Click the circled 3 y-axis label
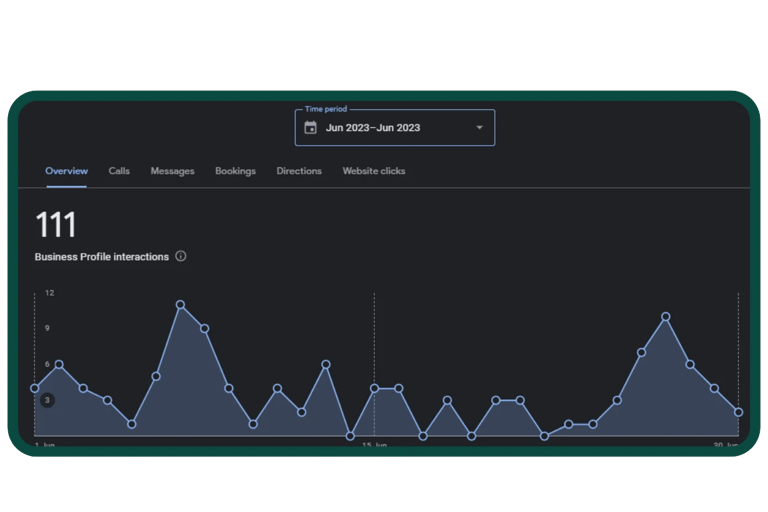 (x=47, y=400)
